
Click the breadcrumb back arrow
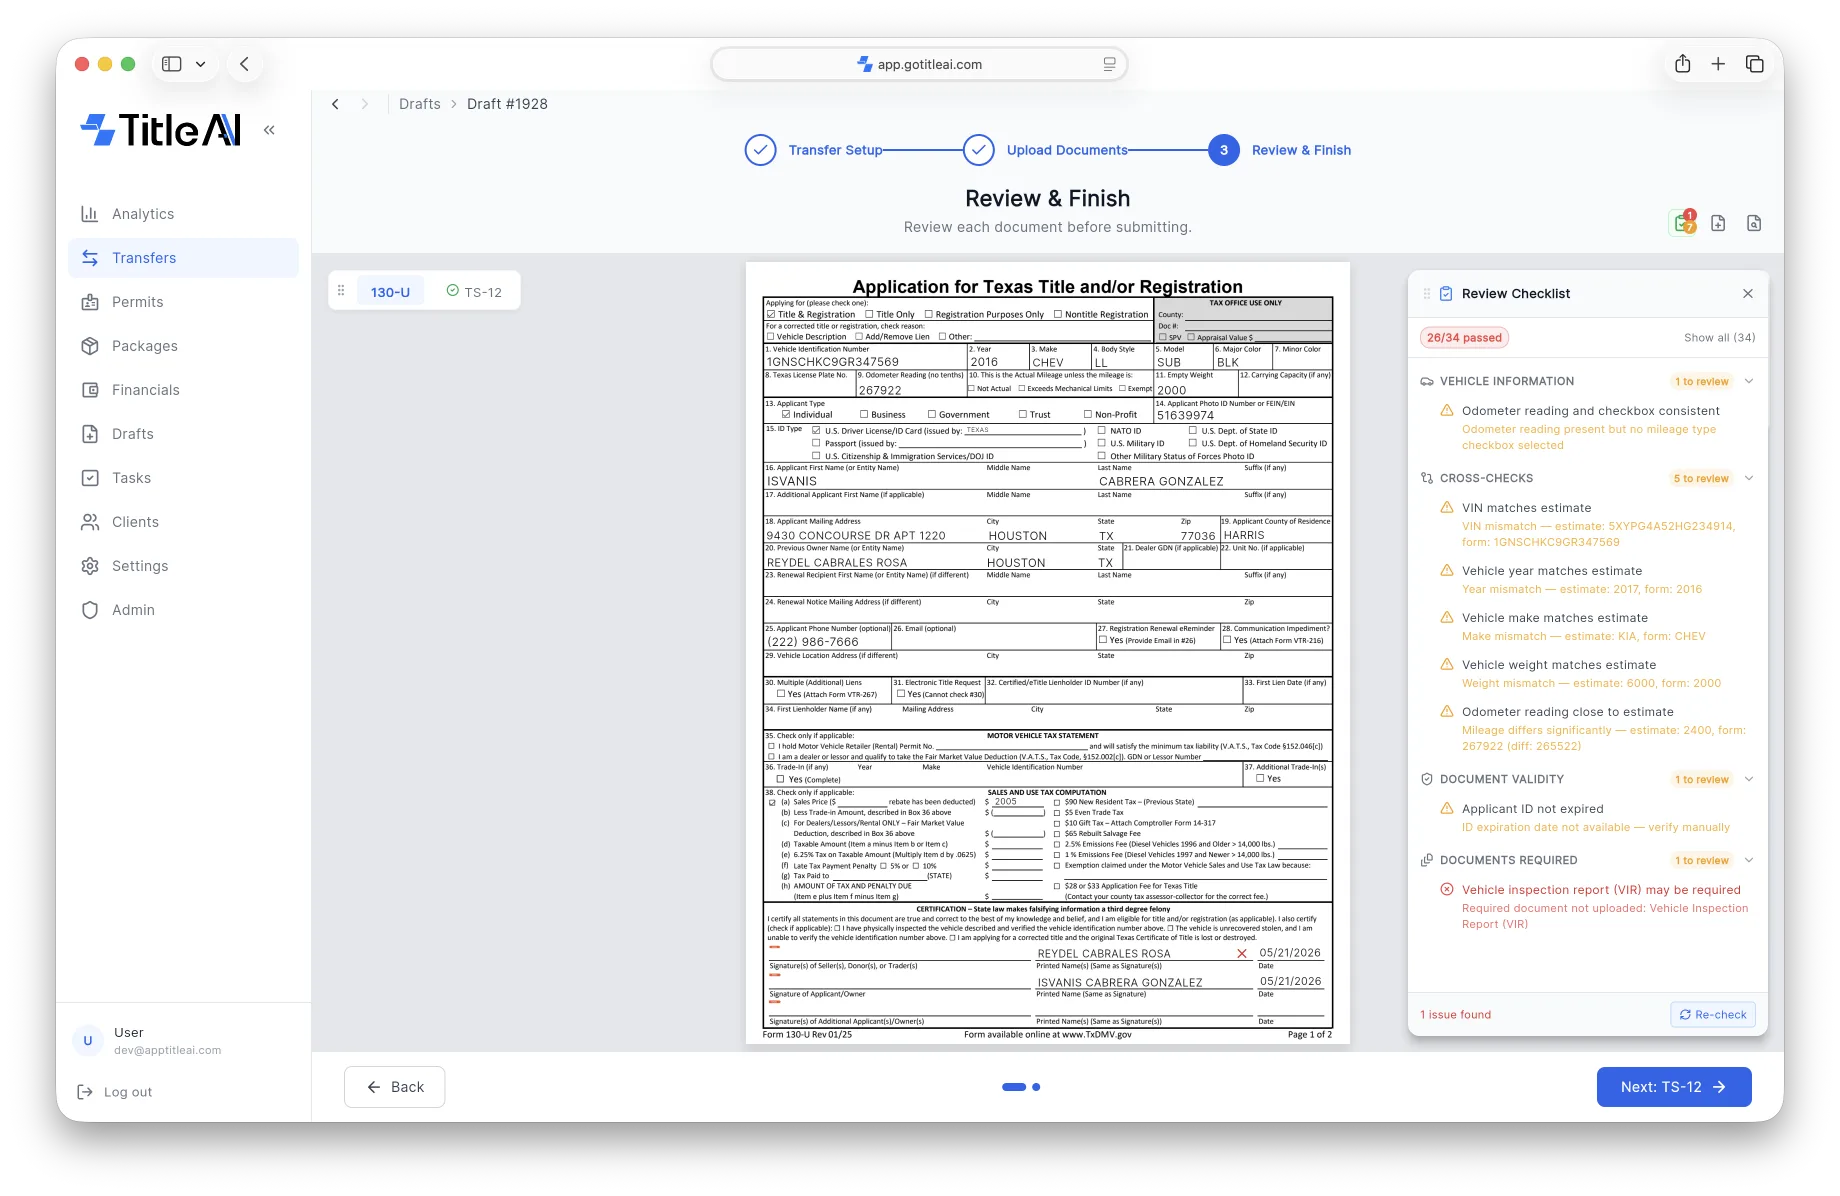(336, 104)
